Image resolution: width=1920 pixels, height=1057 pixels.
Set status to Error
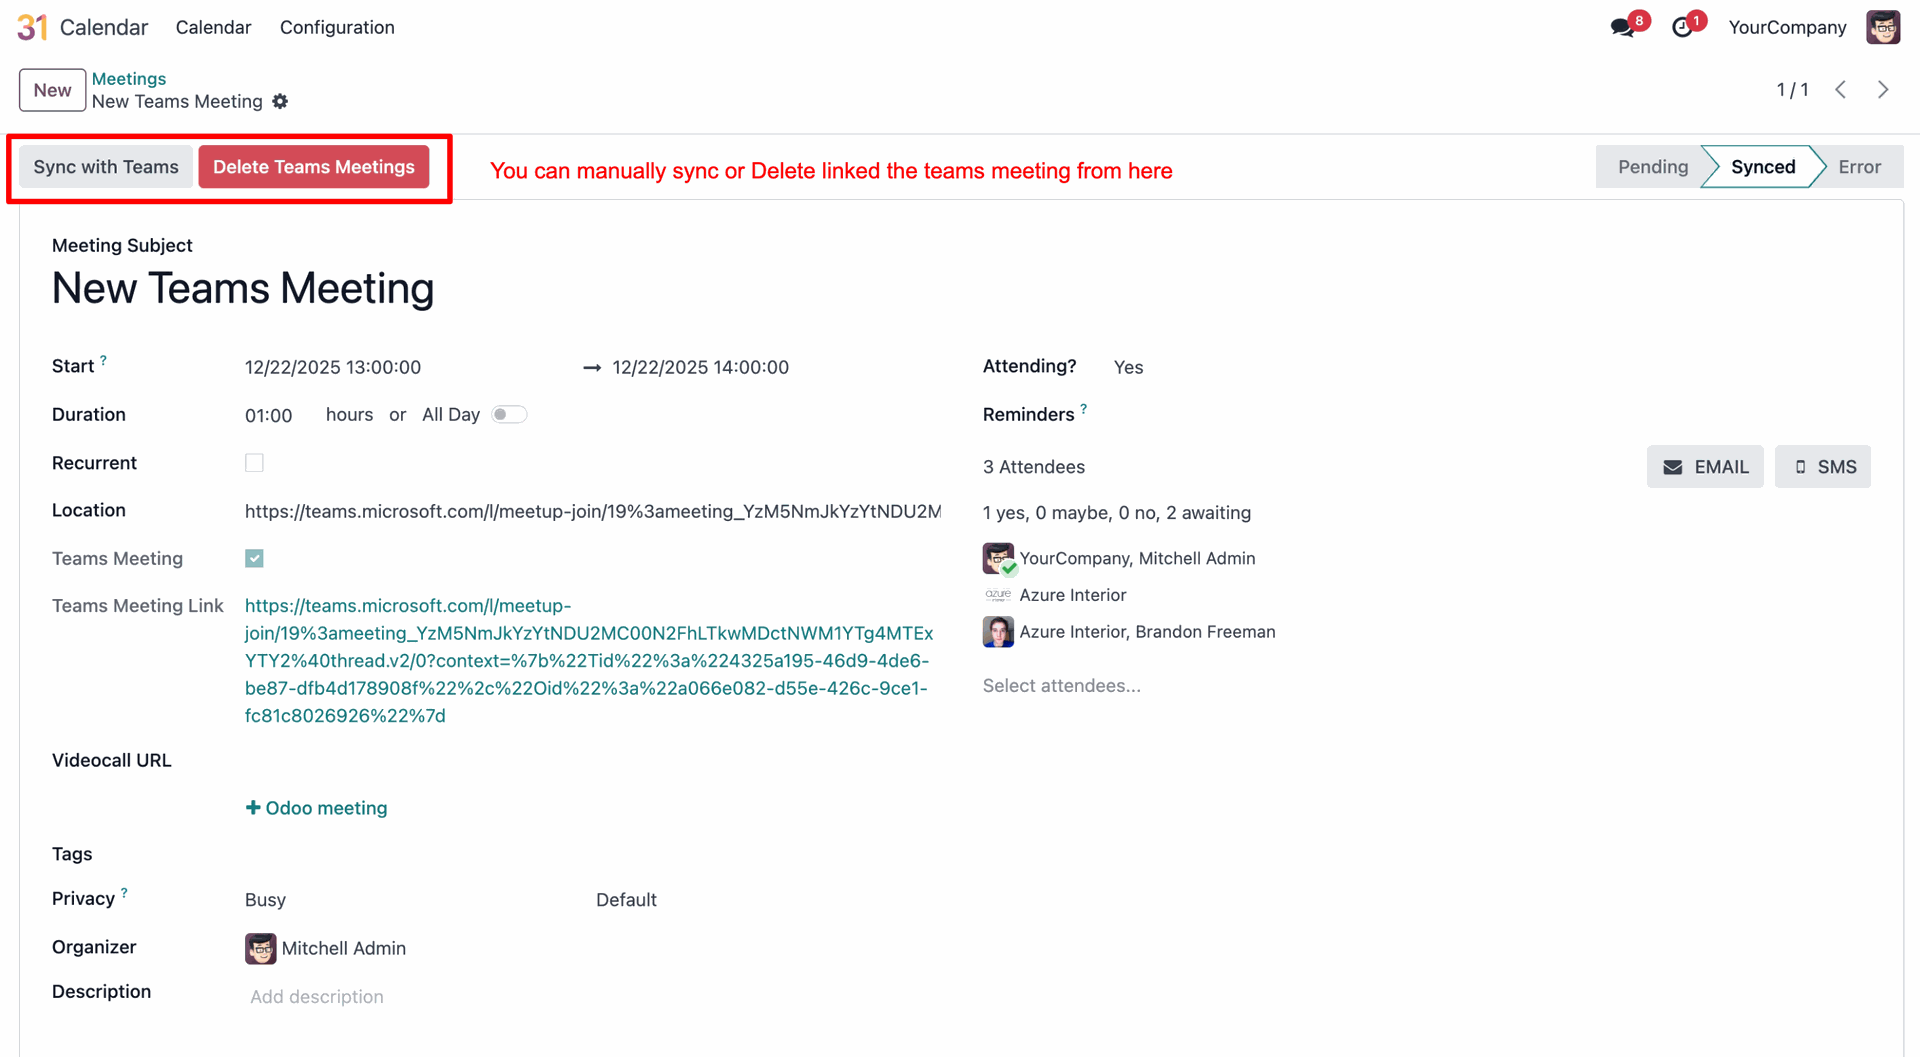point(1859,167)
